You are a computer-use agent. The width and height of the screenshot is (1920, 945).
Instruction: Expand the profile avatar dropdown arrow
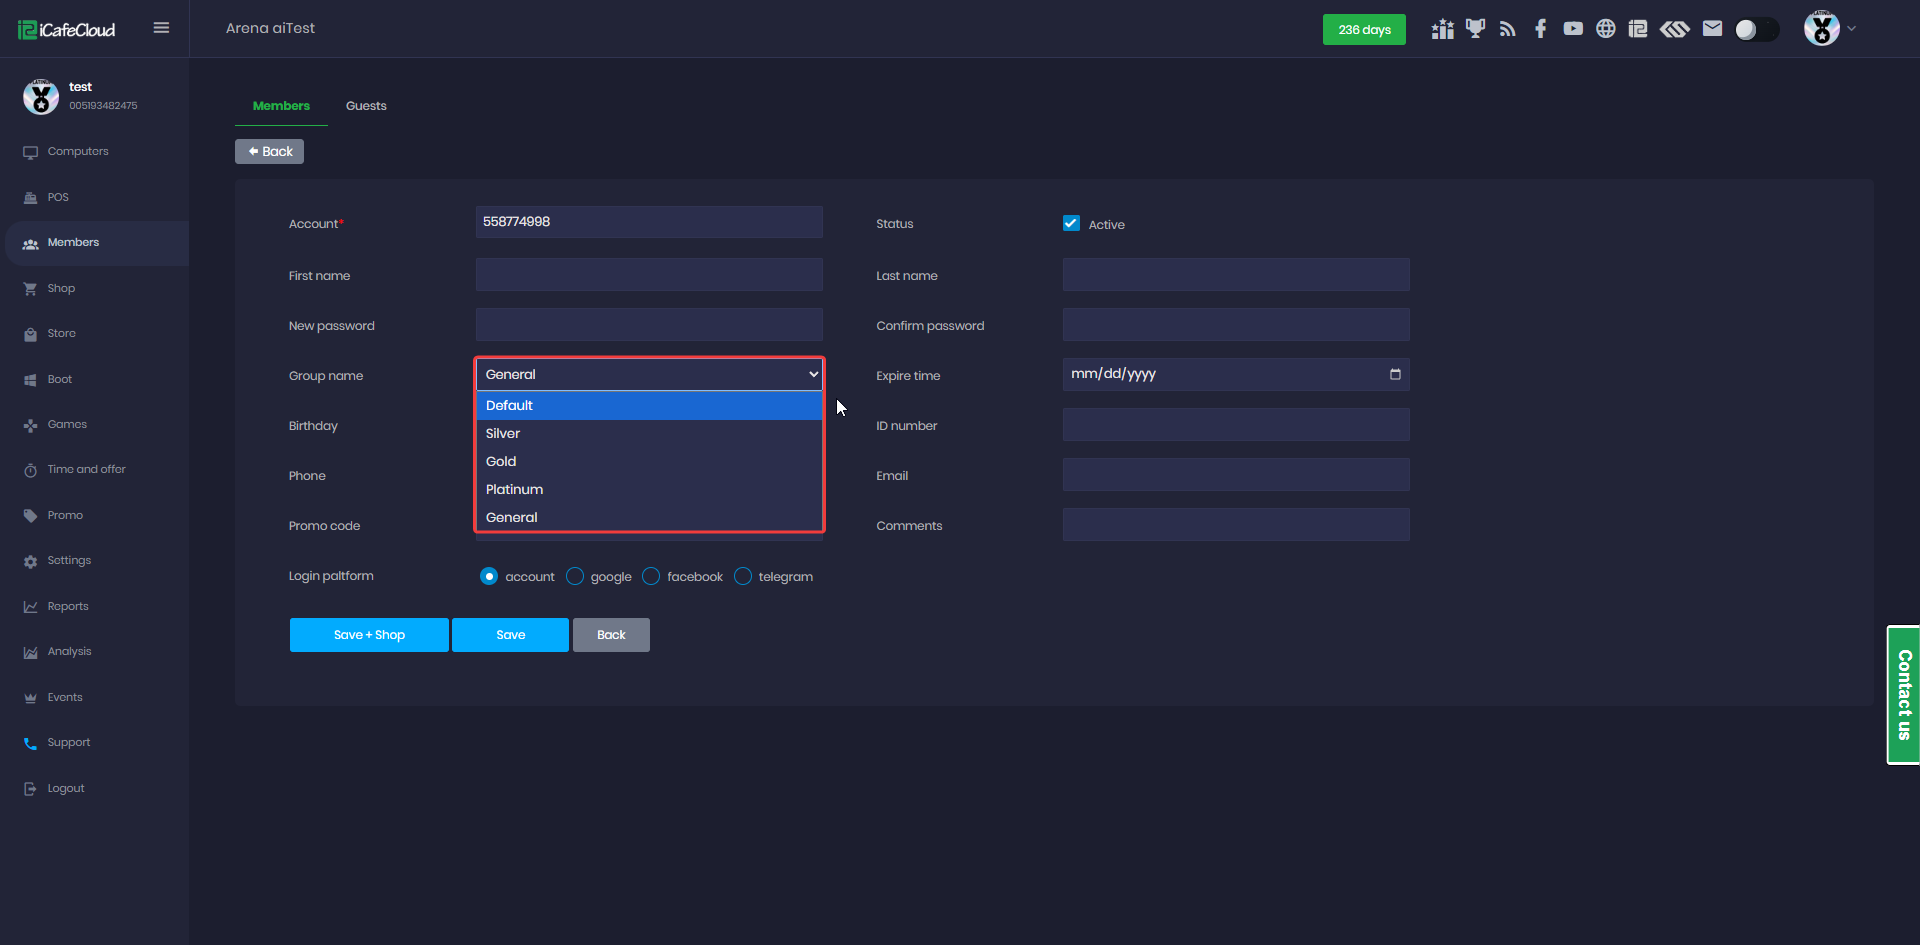1851,29
